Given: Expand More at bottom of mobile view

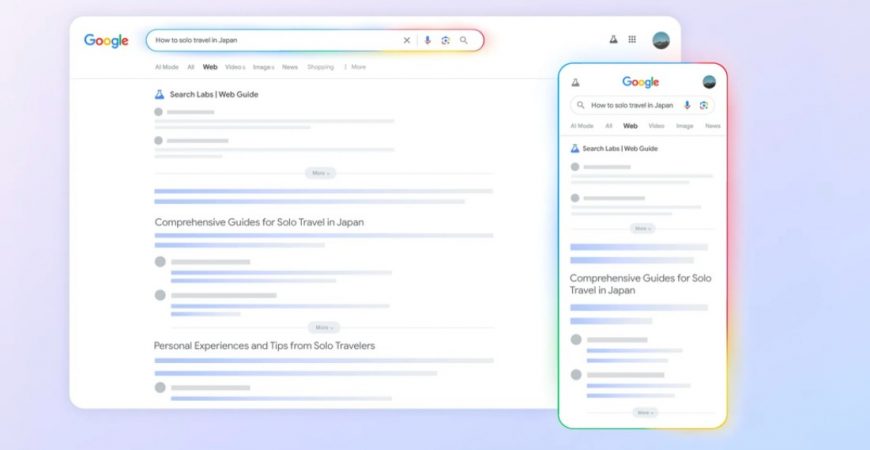Looking at the screenshot, I should point(645,413).
